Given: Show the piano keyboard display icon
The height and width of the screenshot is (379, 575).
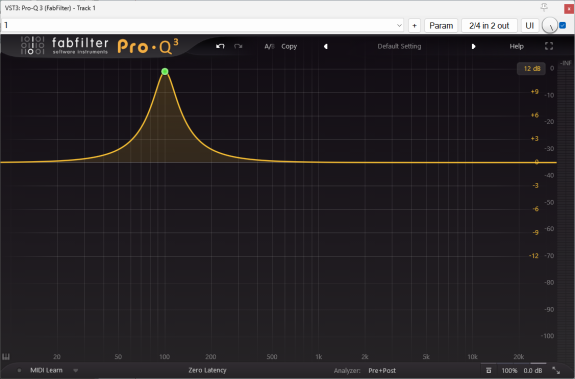Looking at the screenshot, I should click(6, 357).
